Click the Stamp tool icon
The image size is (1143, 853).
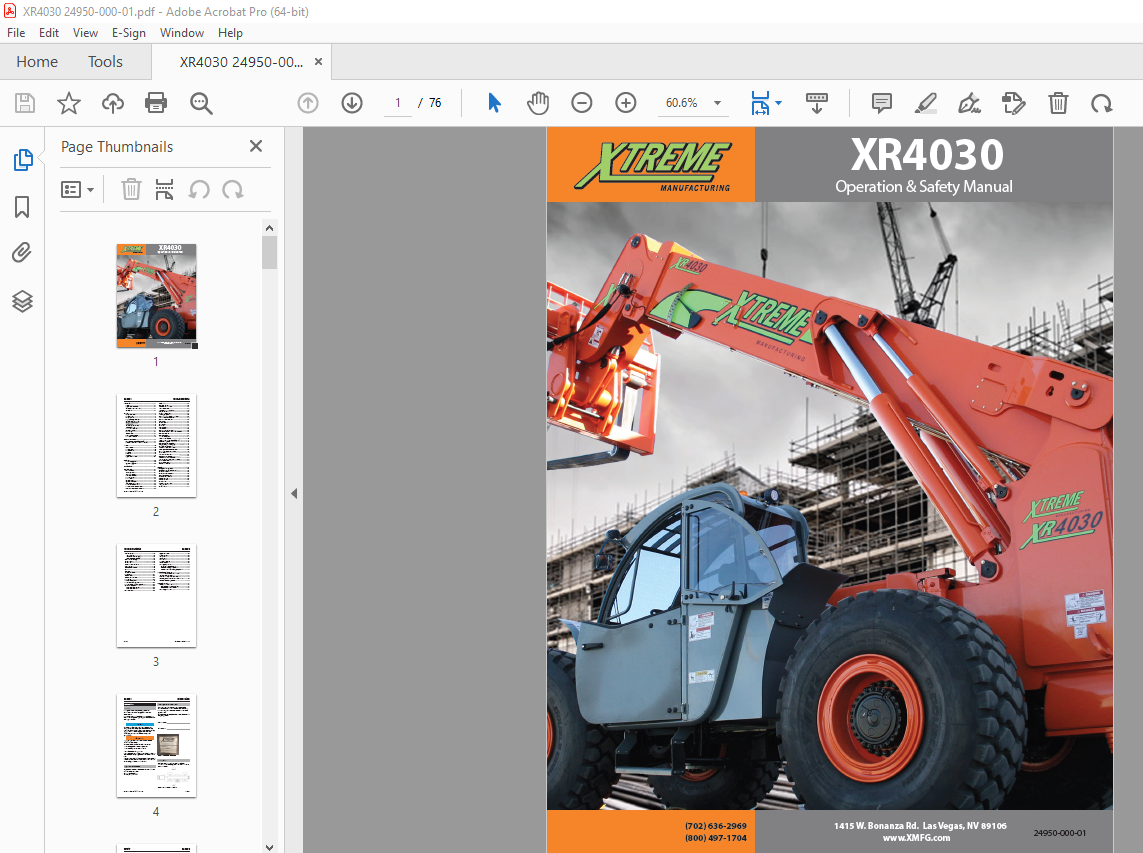click(1014, 103)
